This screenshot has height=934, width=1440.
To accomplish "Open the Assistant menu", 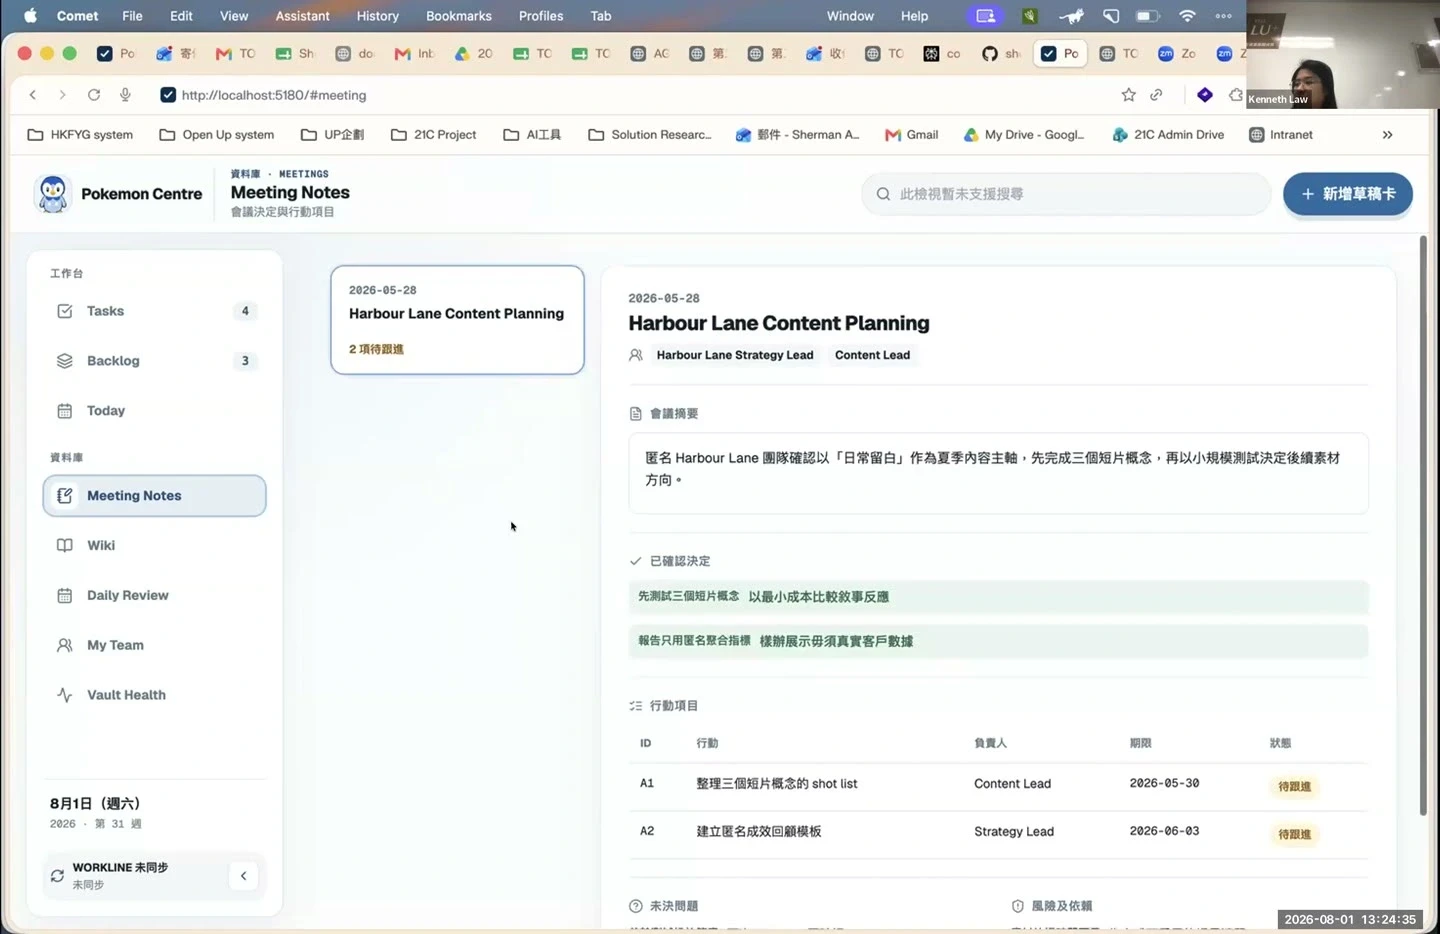I will (x=302, y=16).
